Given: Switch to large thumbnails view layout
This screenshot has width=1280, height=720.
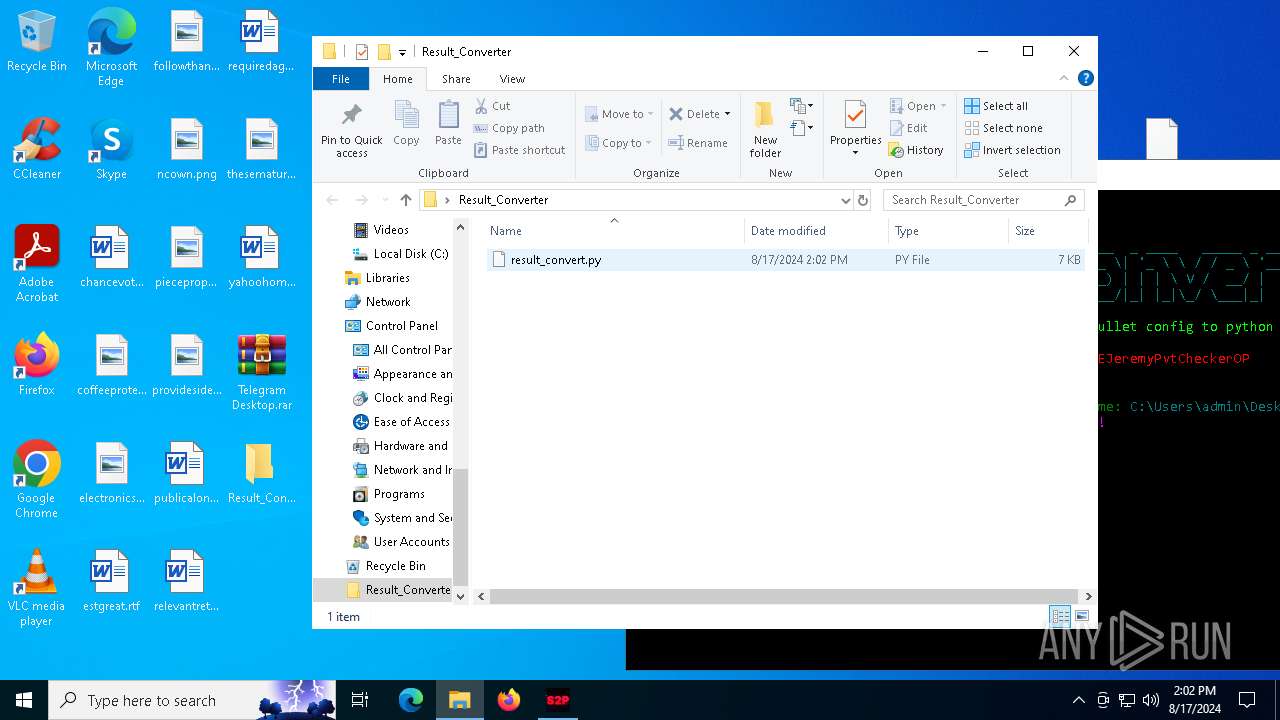Looking at the screenshot, I should pos(1081,616).
